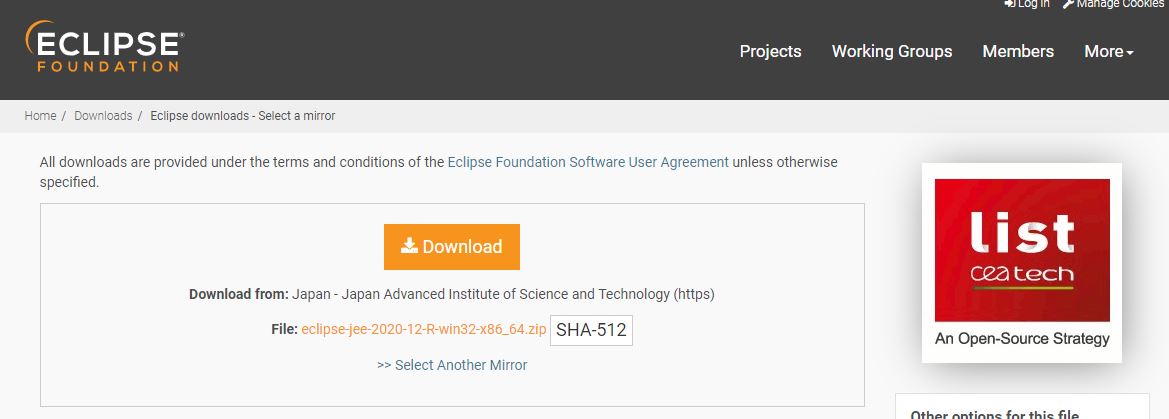Click the Japan Advanced Institute mirror text
Viewport: 1169px width, 419px height.
coord(502,294)
